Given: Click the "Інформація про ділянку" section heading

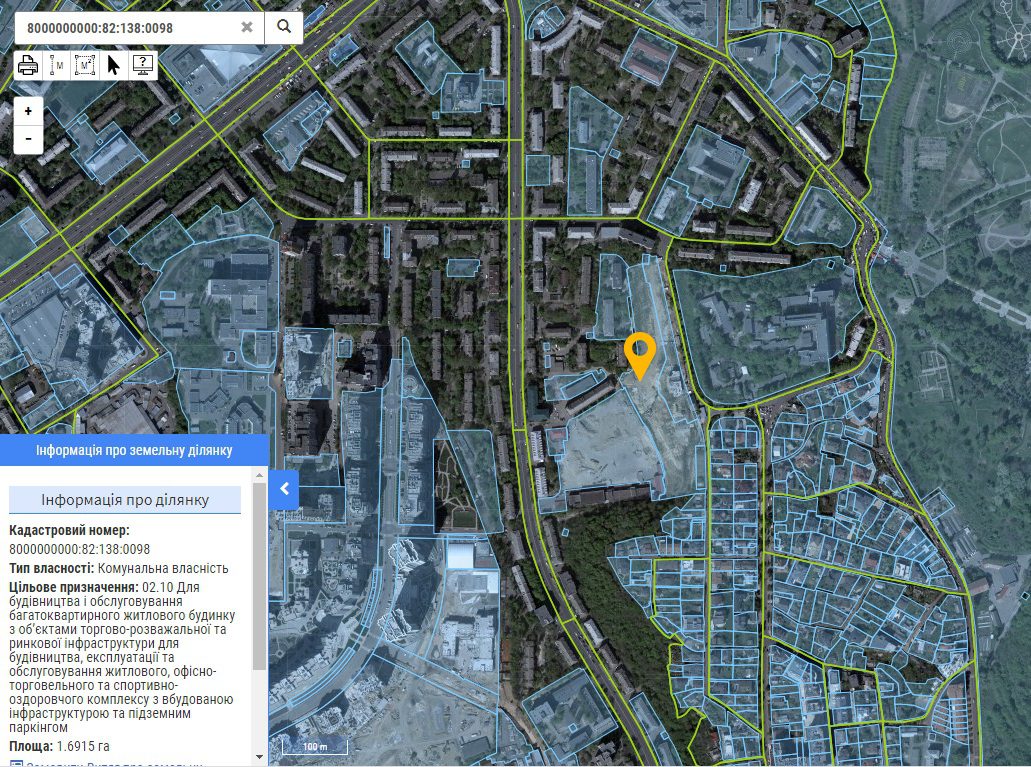Looking at the screenshot, I should [x=125, y=500].
